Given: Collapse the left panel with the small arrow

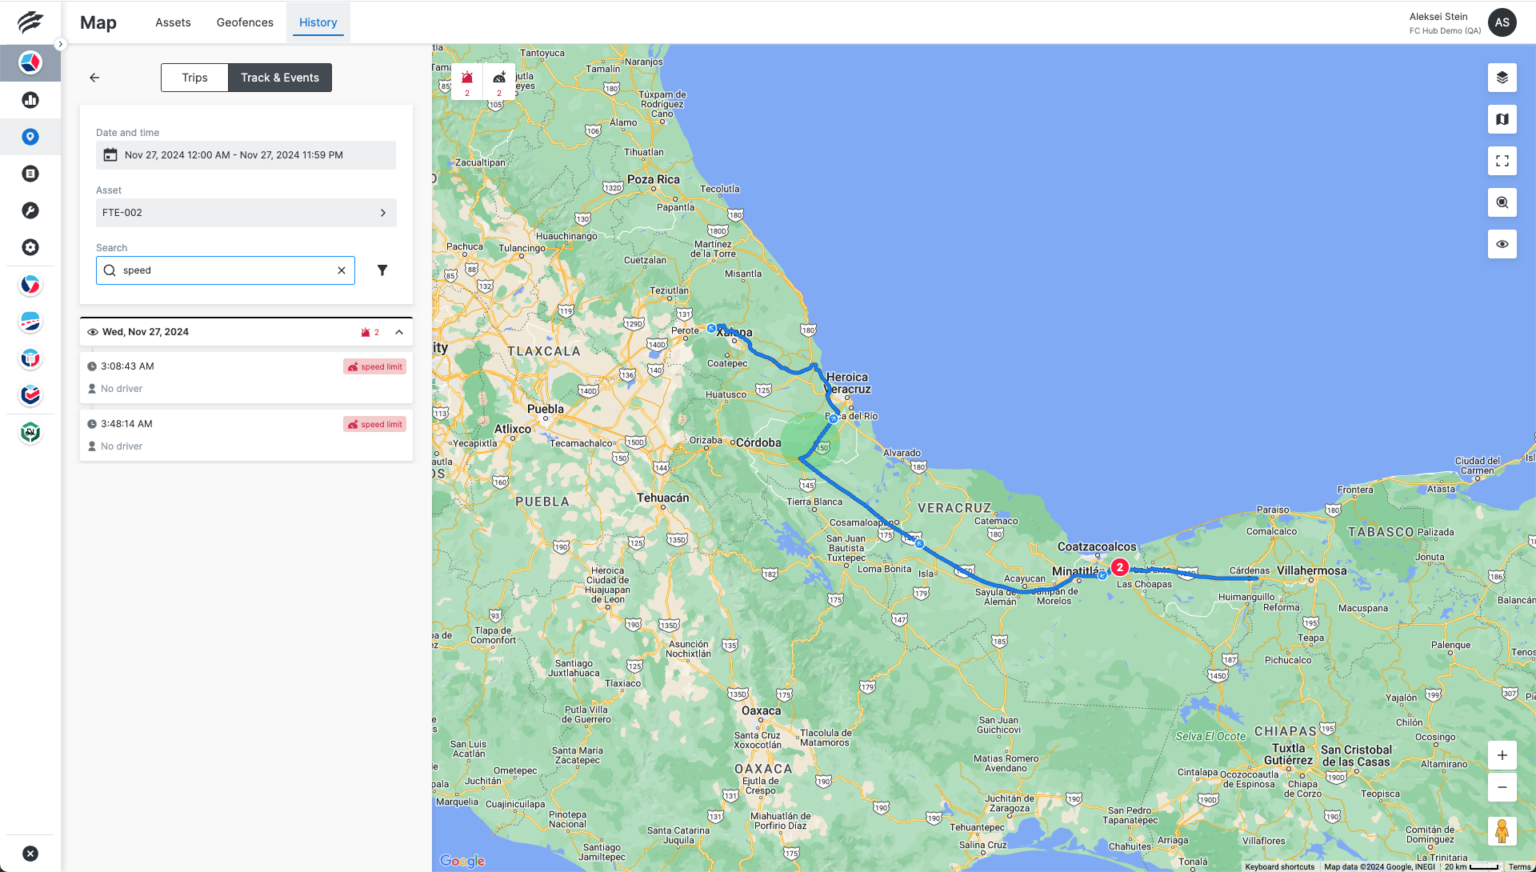Looking at the screenshot, I should coord(60,44).
